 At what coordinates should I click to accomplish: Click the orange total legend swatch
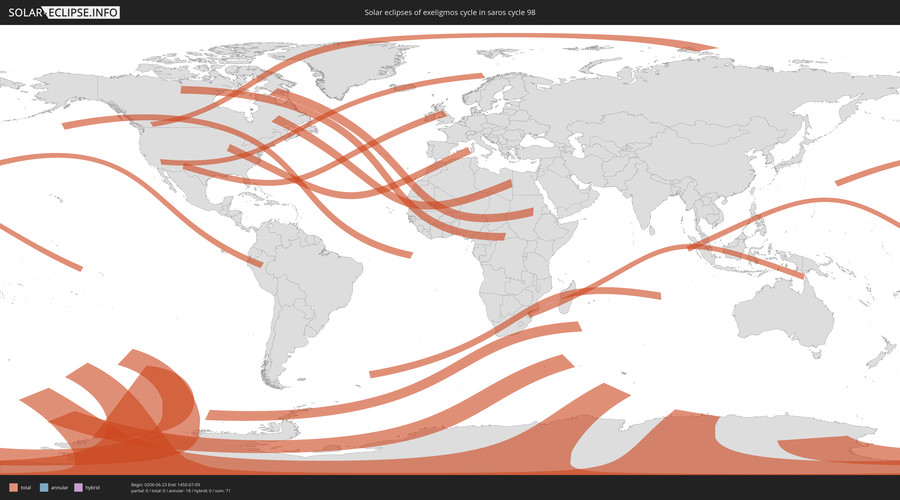(13, 487)
